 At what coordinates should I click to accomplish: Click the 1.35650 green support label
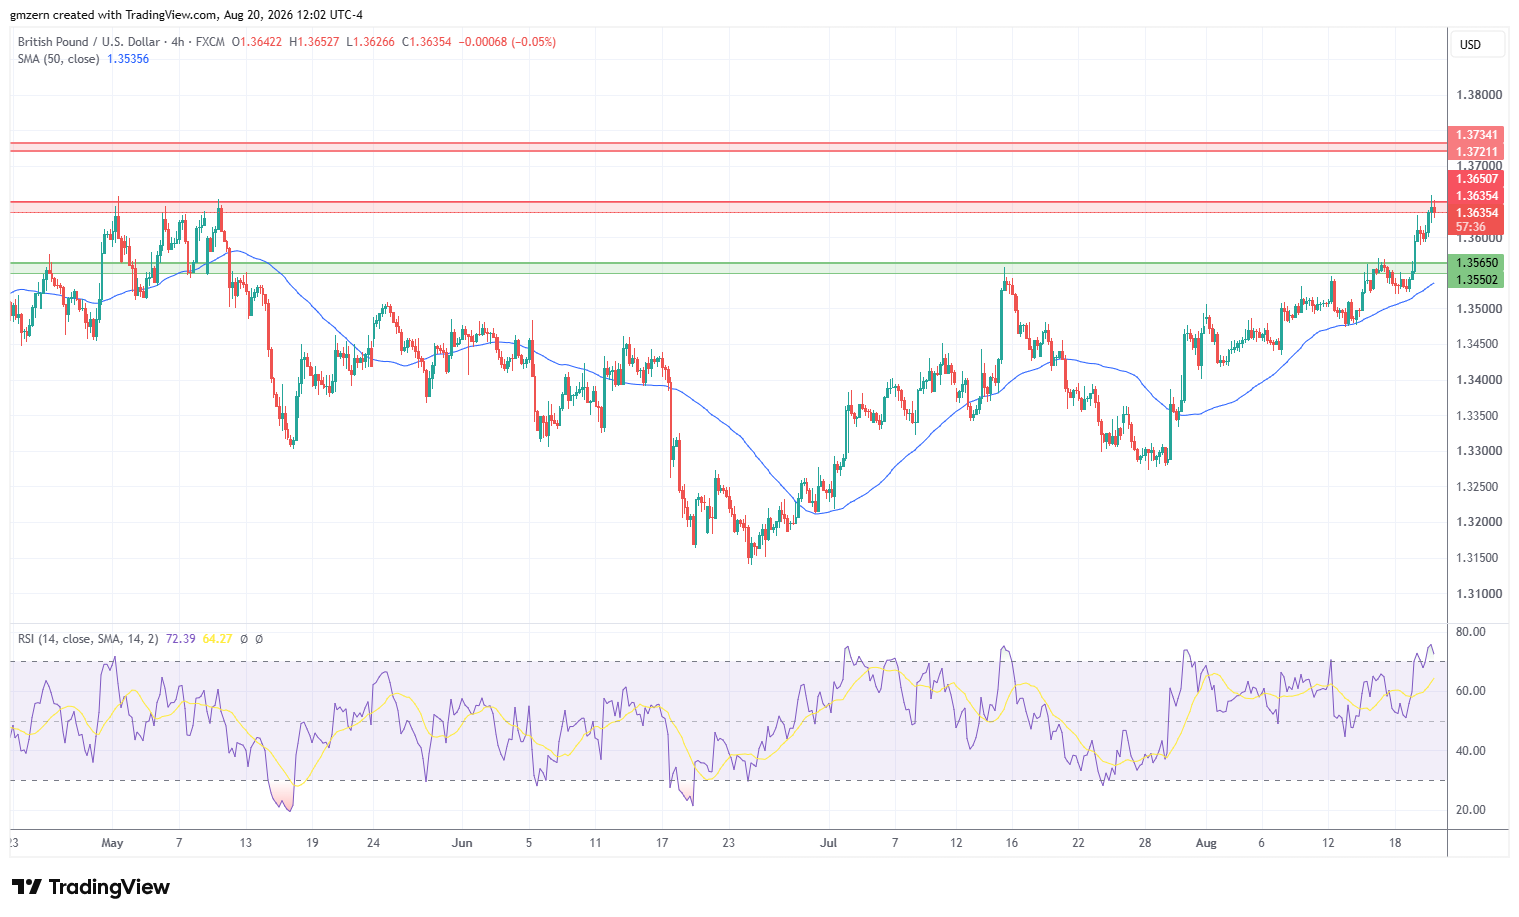point(1476,263)
